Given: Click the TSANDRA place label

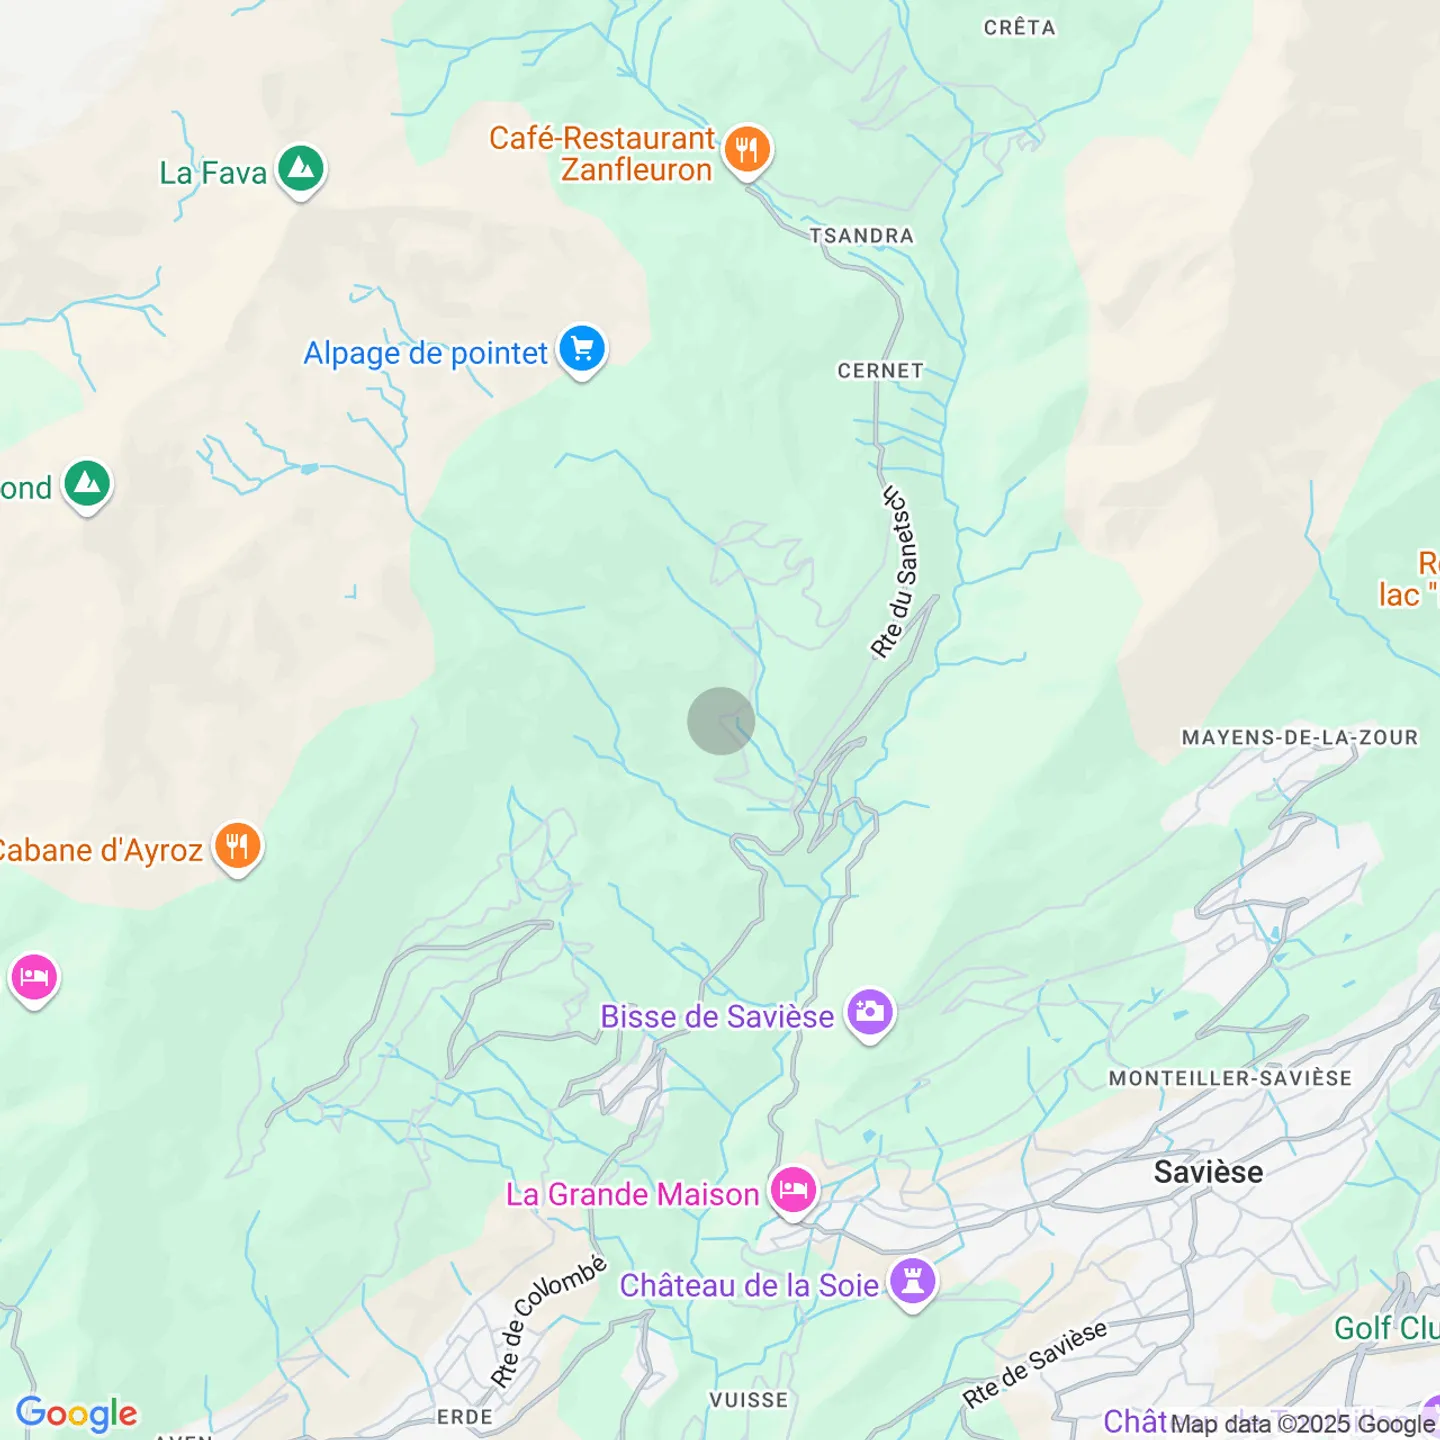Looking at the screenshot, I should pyautogui.click(x=862, y=236).
